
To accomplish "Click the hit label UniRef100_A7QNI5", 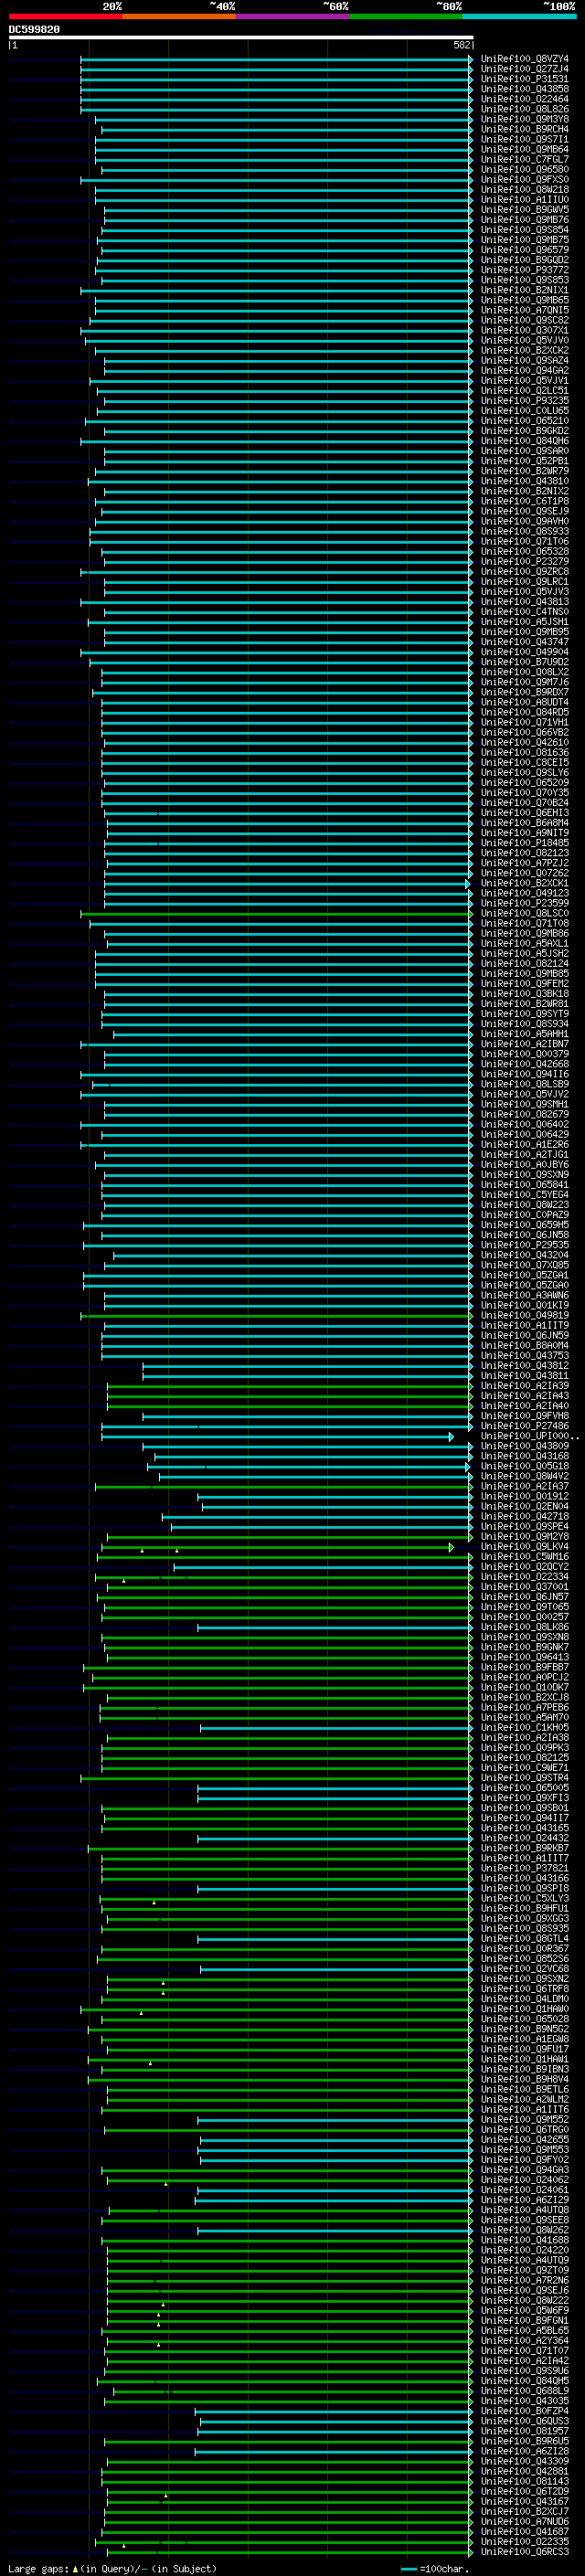I will coord(524,310).
